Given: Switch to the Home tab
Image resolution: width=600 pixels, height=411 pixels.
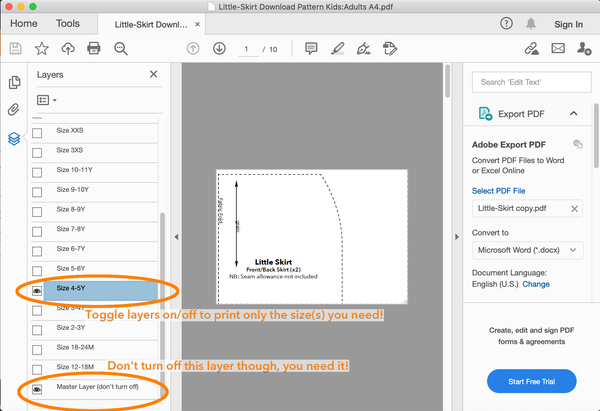Looking at the screenshot, I should (x=24, y=23).
